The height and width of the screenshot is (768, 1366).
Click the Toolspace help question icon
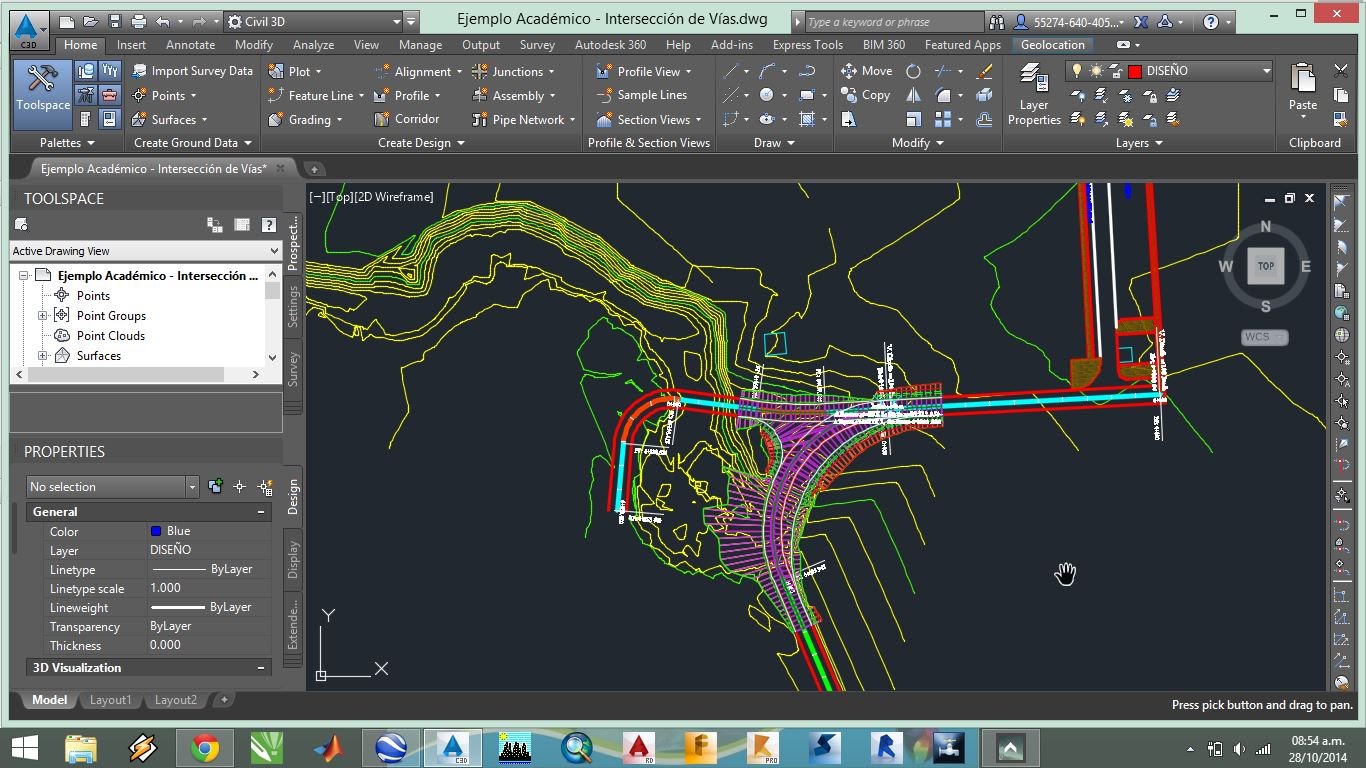[268, 225]
